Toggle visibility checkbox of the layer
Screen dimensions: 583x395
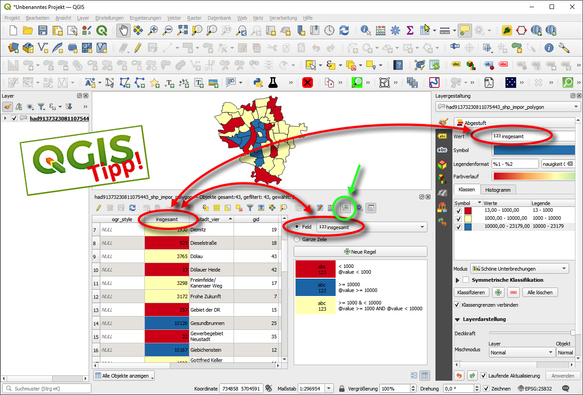[14, 118]
